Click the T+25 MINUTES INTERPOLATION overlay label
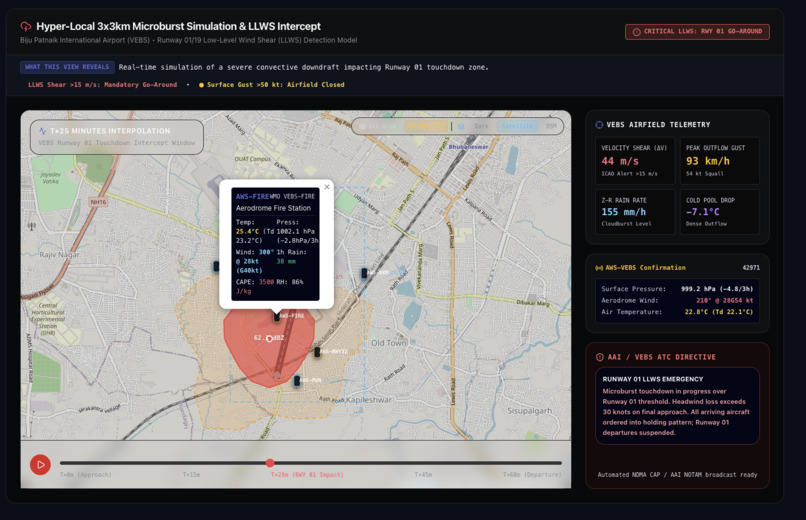806x520 pixels. pos(110,131)
